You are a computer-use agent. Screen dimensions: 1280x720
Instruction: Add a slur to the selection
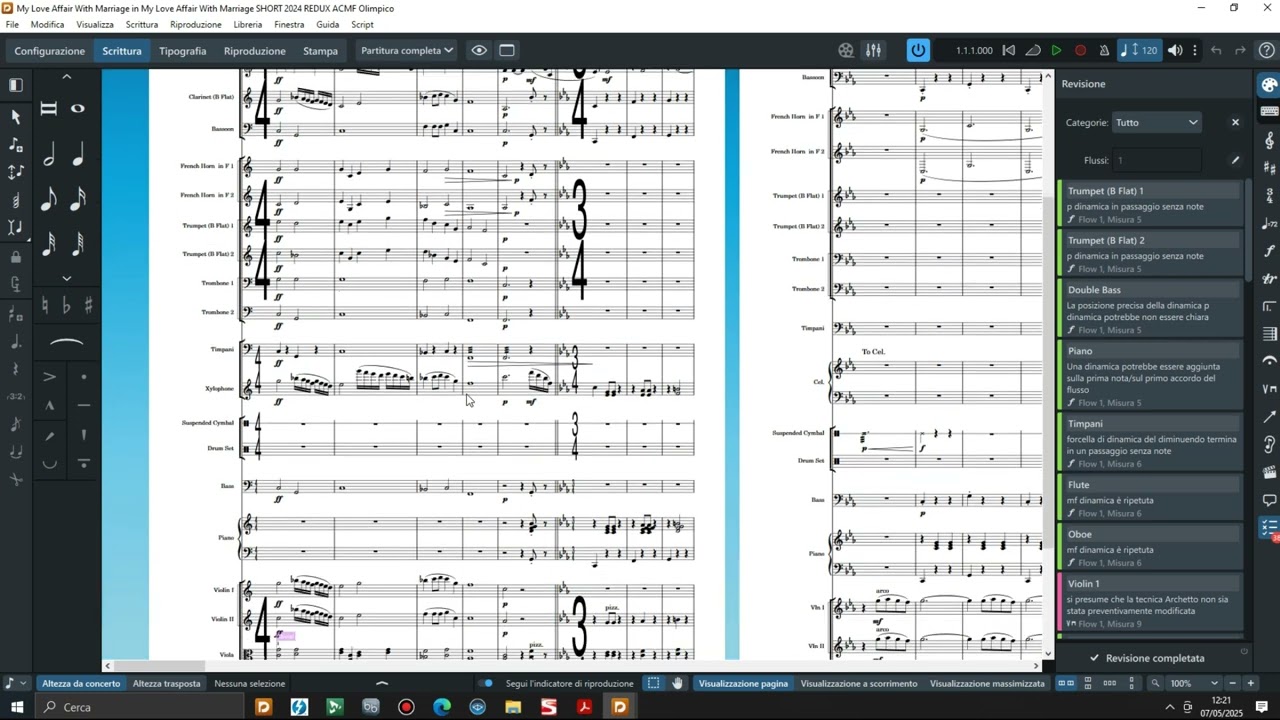click(x=66, y=342)
